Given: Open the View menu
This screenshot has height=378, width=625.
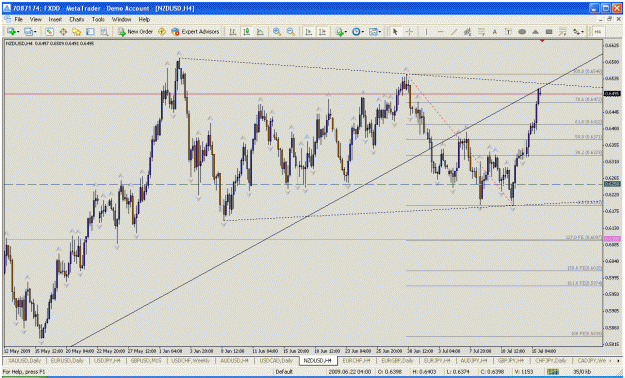Looking at the screenshot, I should [x=35, y=19].
